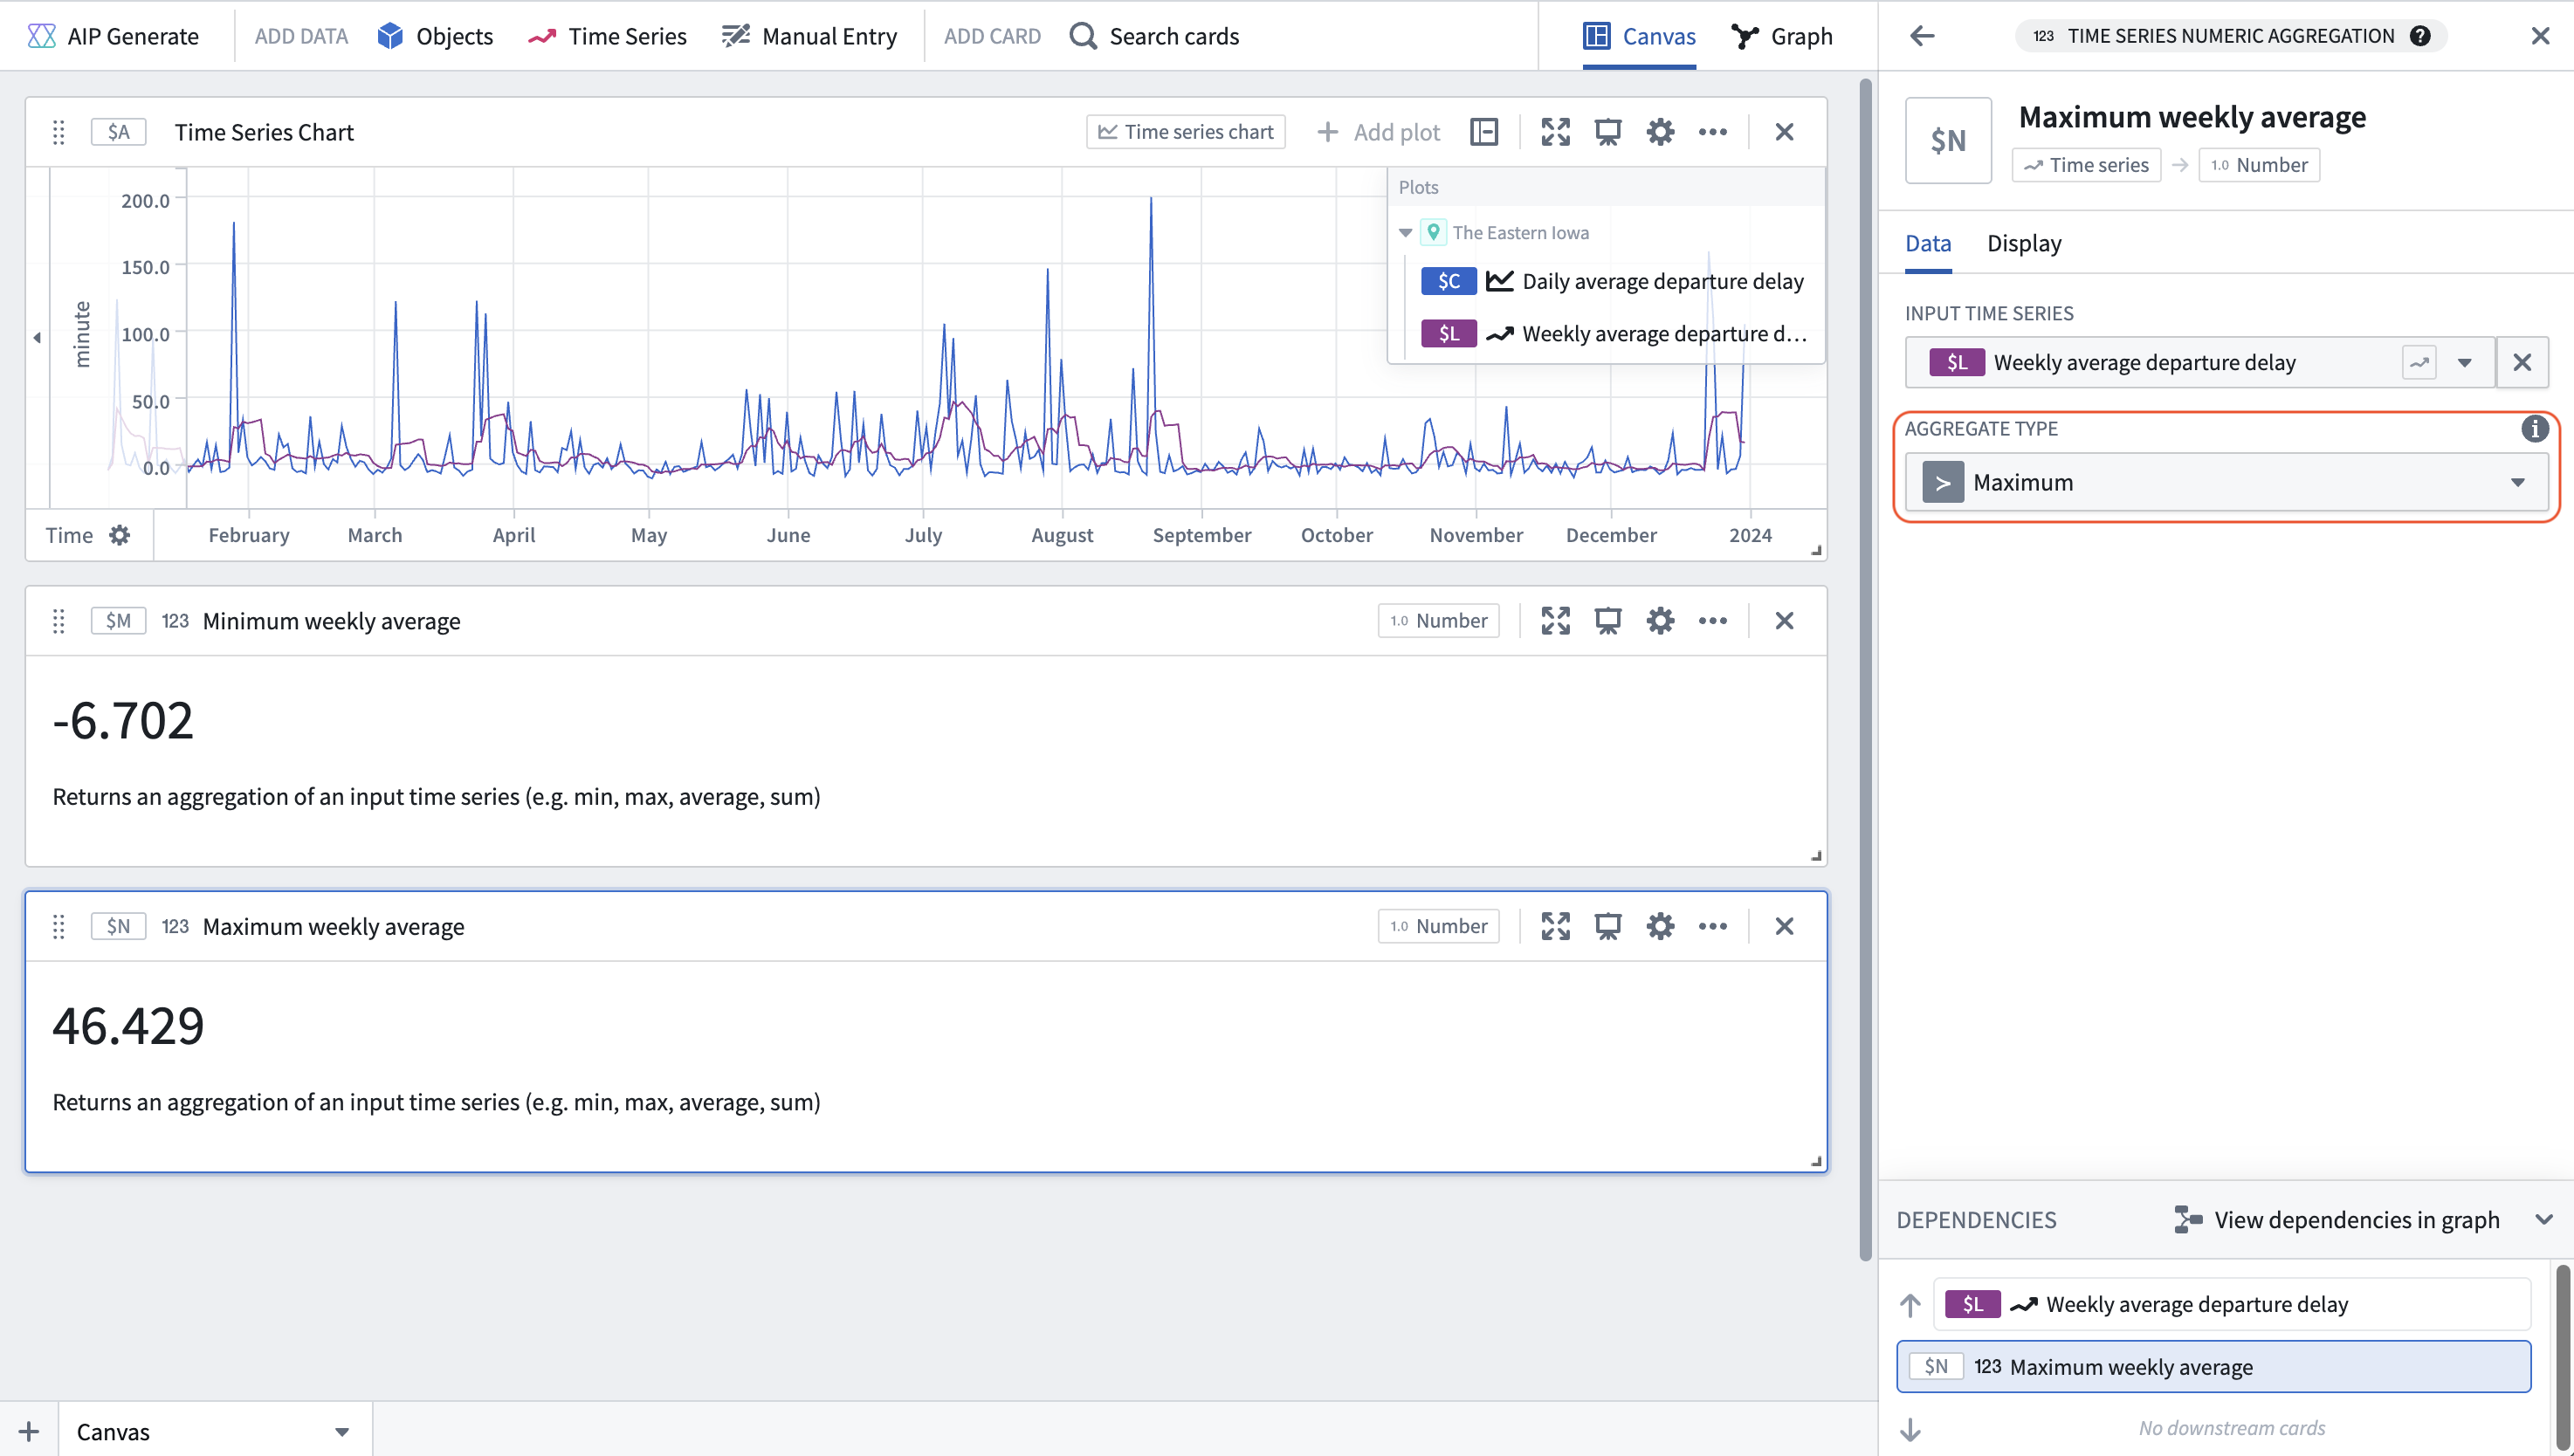
Task: Collapse The Eastern Iowa plots group
Action: click(x=1405, y=233)
